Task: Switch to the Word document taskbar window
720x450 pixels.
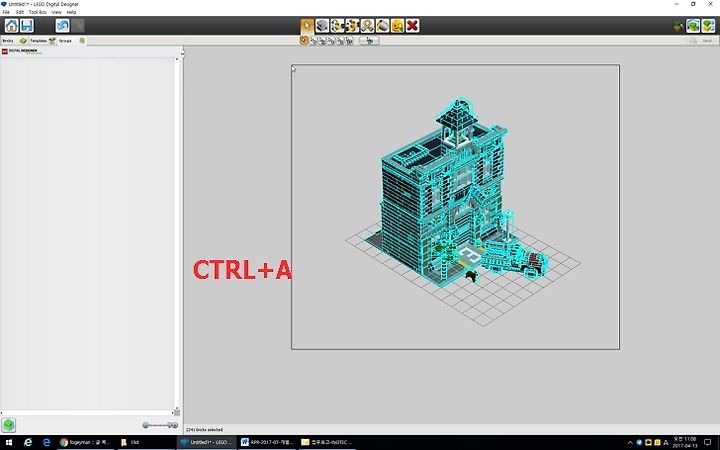Action: click(x=267, y=443)
